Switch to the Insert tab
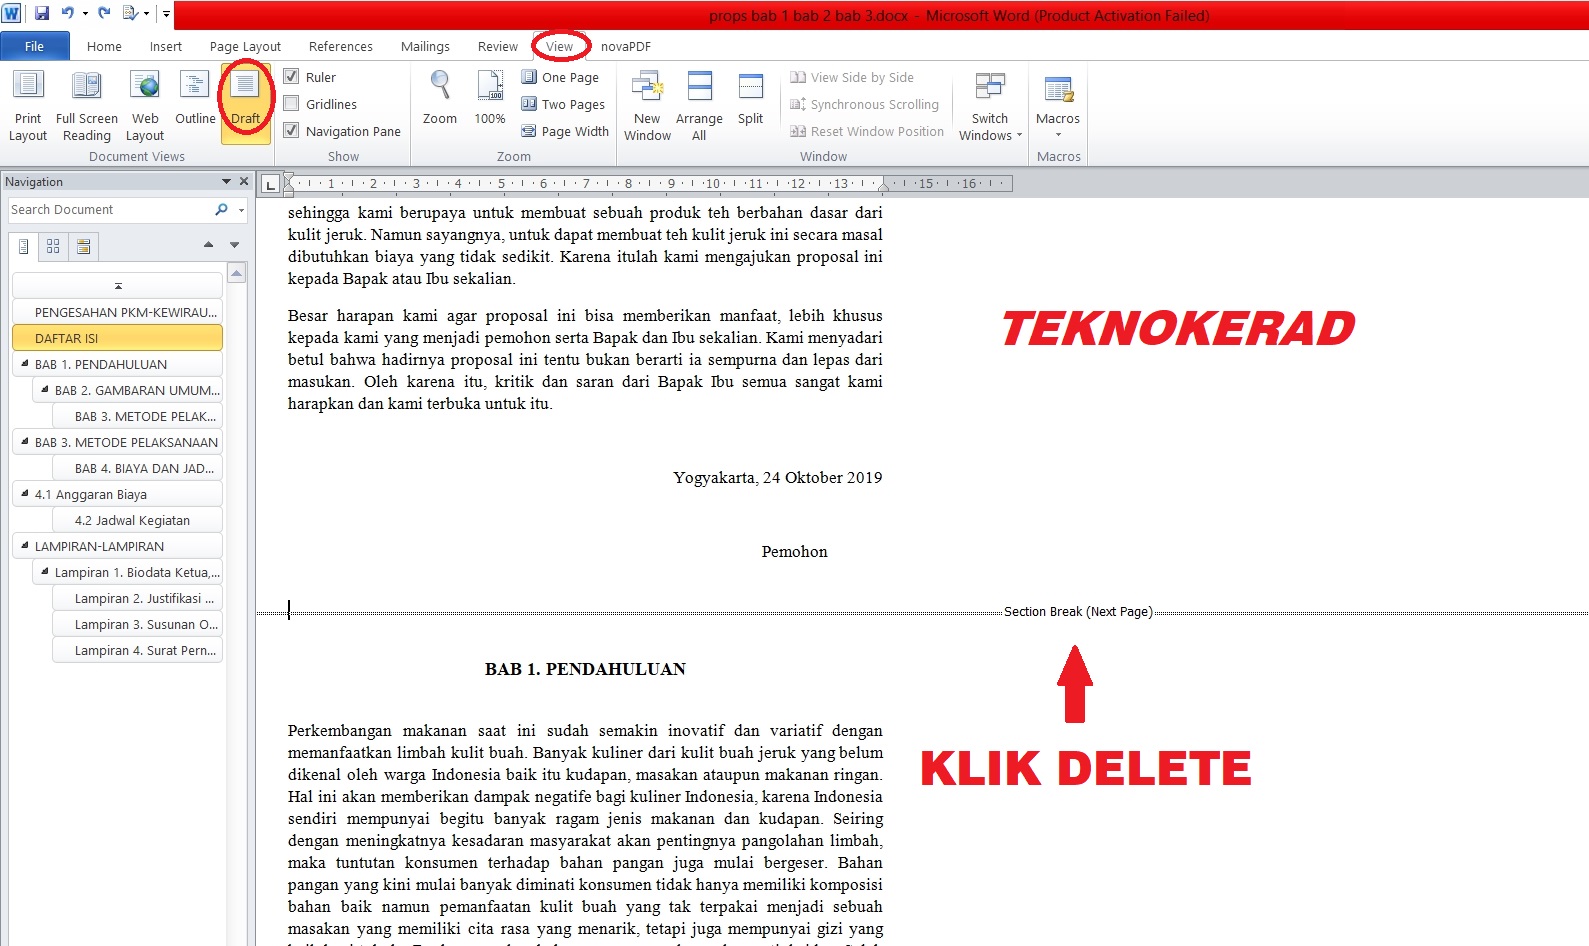 pyautogui.click(x=166, y=46)
